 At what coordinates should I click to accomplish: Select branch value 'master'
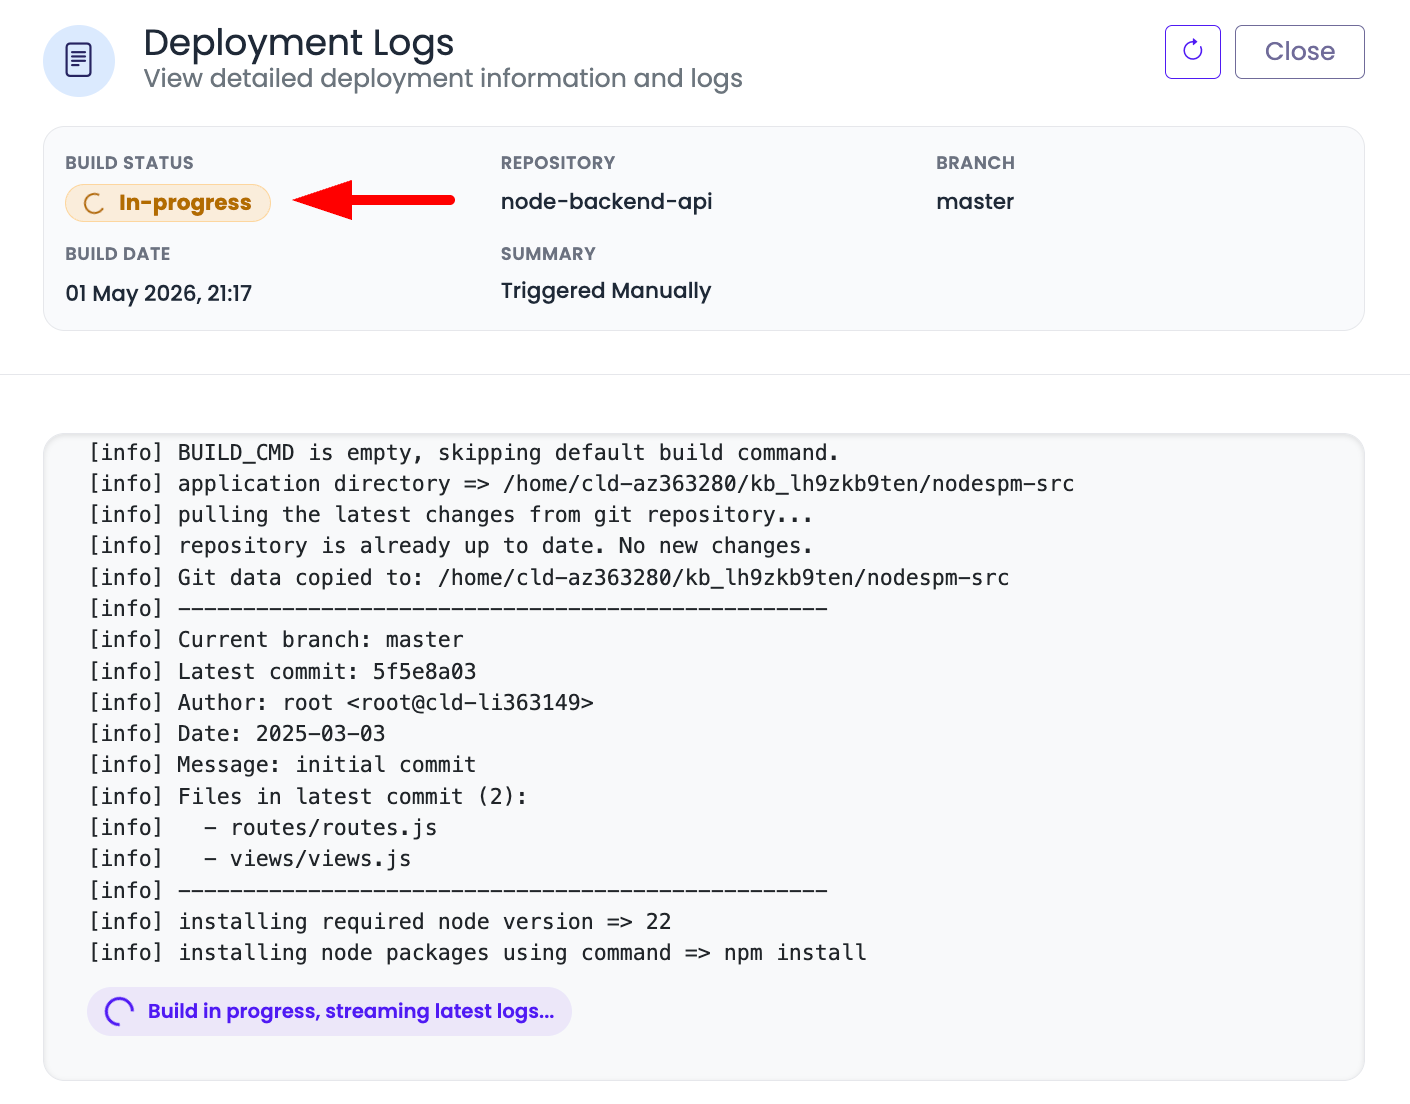click(975, 201)
